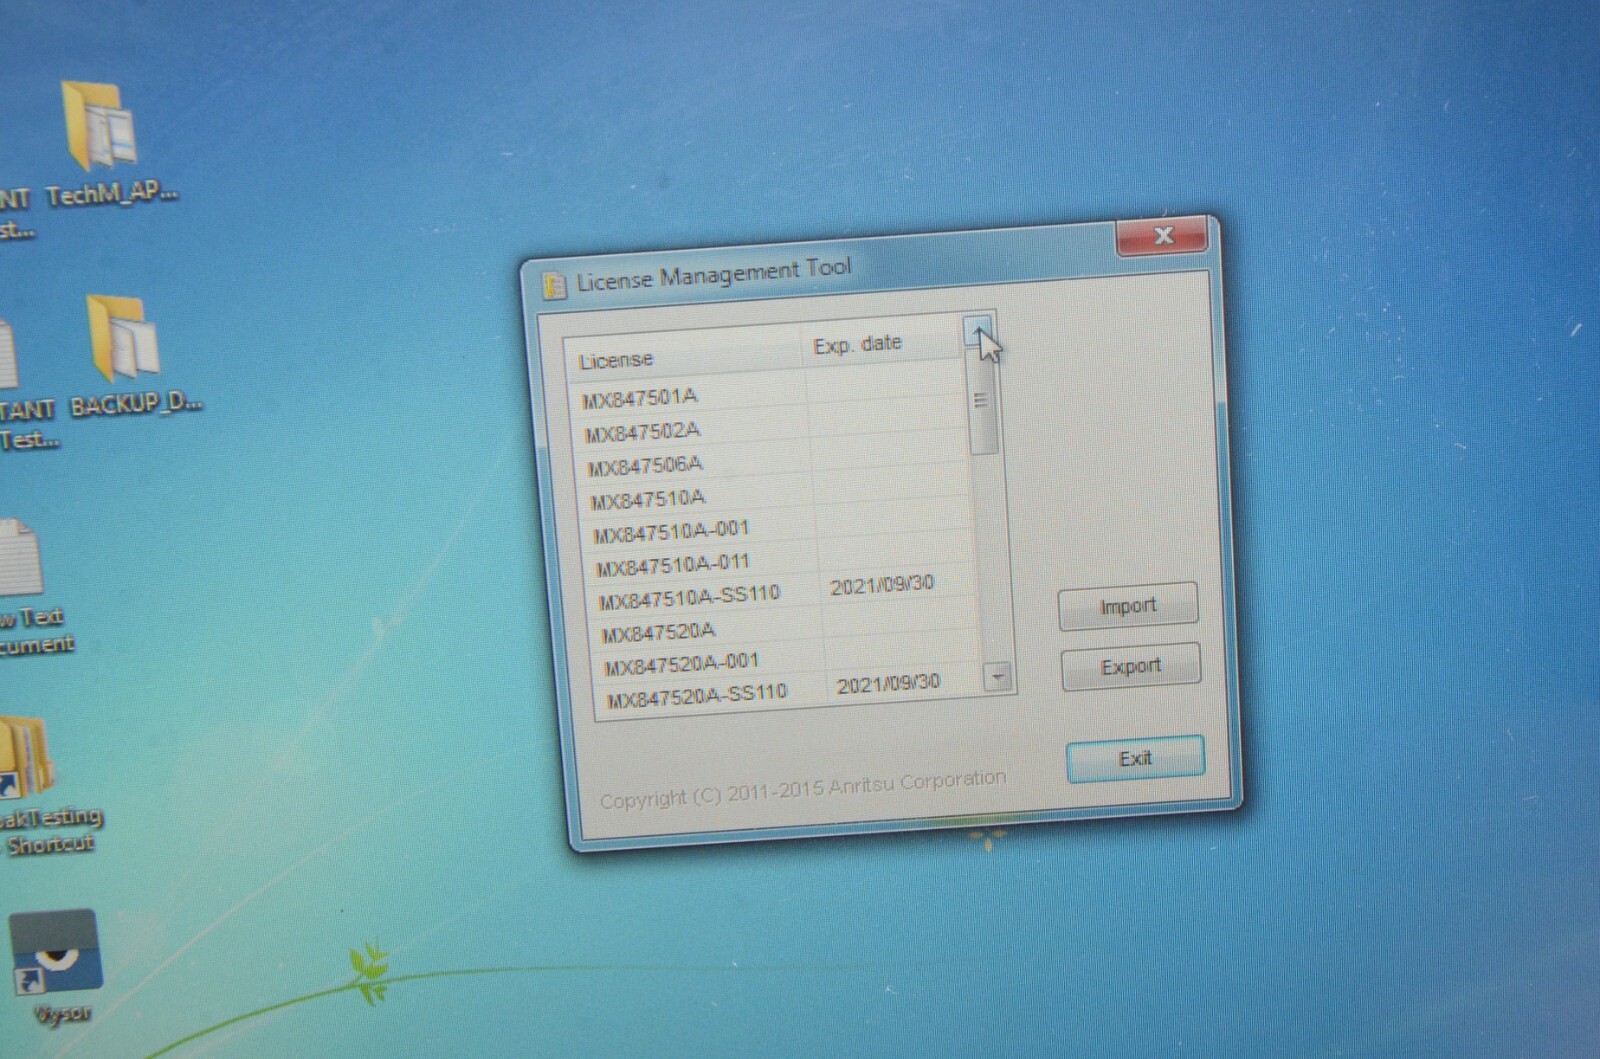Close the License Management Tool window
This screenshot has width=1600, height=1059.
1162,237
